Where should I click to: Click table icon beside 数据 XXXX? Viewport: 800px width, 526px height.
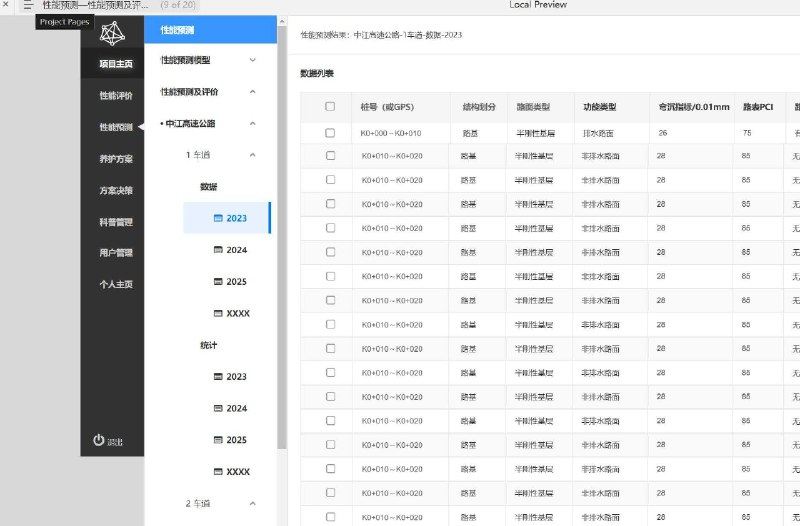pos(218,313)
